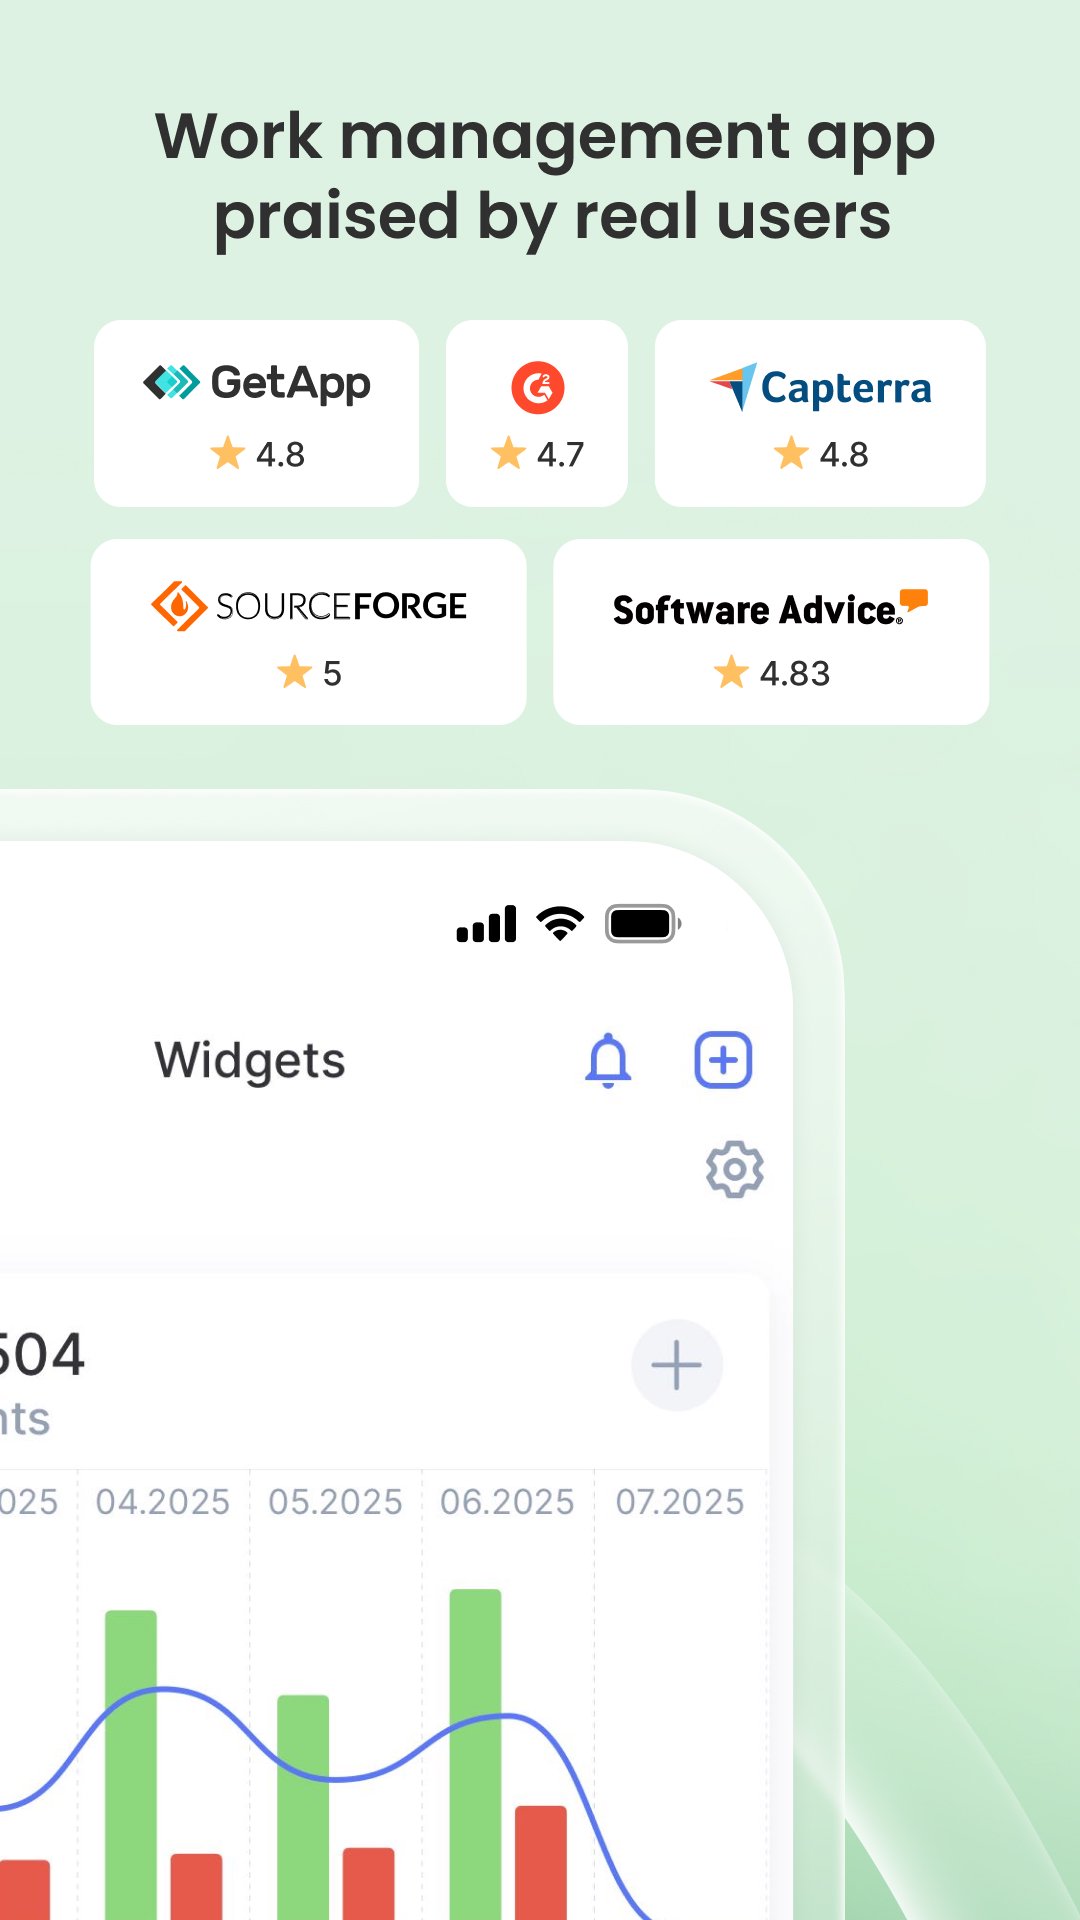Screen dimensions: 1080x1920
Task: Click the GetApp 4.8 star rating
Action: [257, 454]
